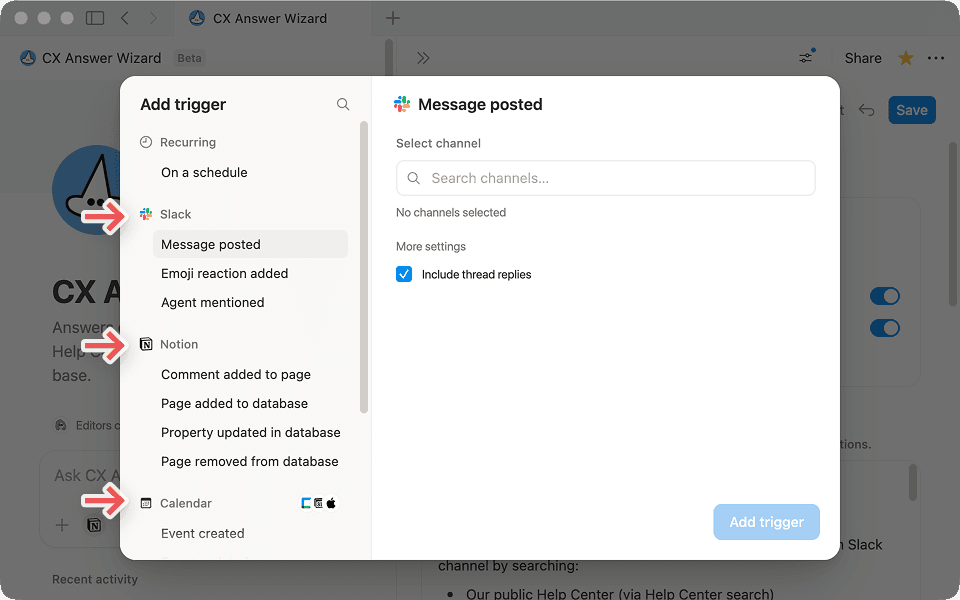Viewport: 960px width, 600px height.
Task: Click the Share button
Action: pos(862,58)
